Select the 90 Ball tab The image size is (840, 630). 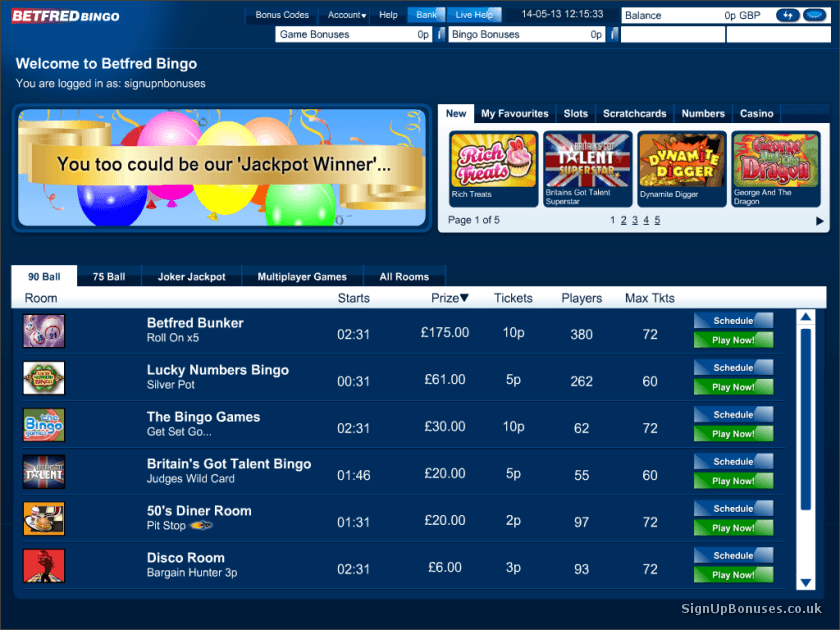(44, 276)
